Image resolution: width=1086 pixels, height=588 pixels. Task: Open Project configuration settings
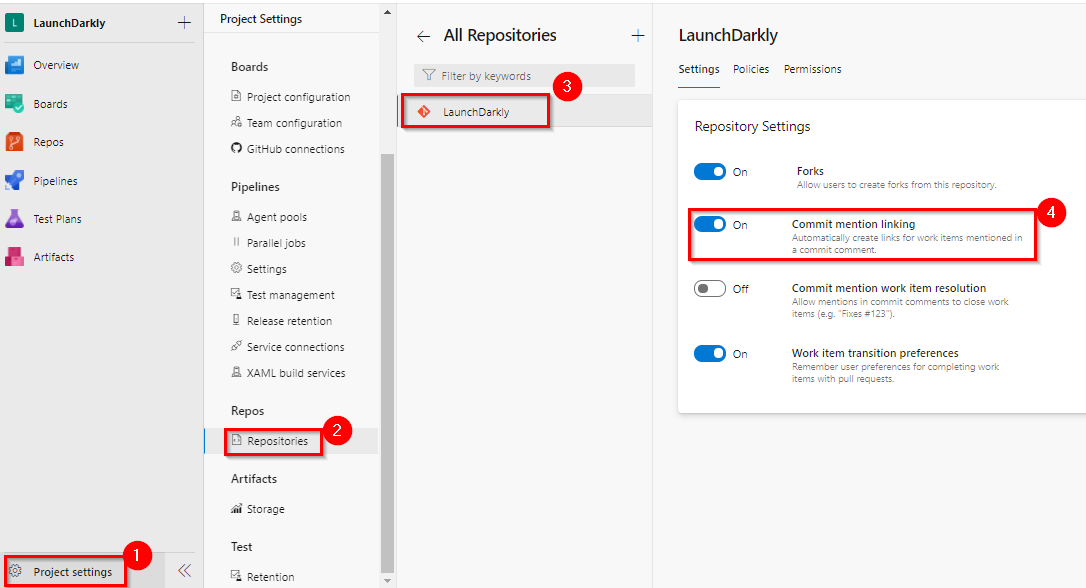(x=299, y=97)
